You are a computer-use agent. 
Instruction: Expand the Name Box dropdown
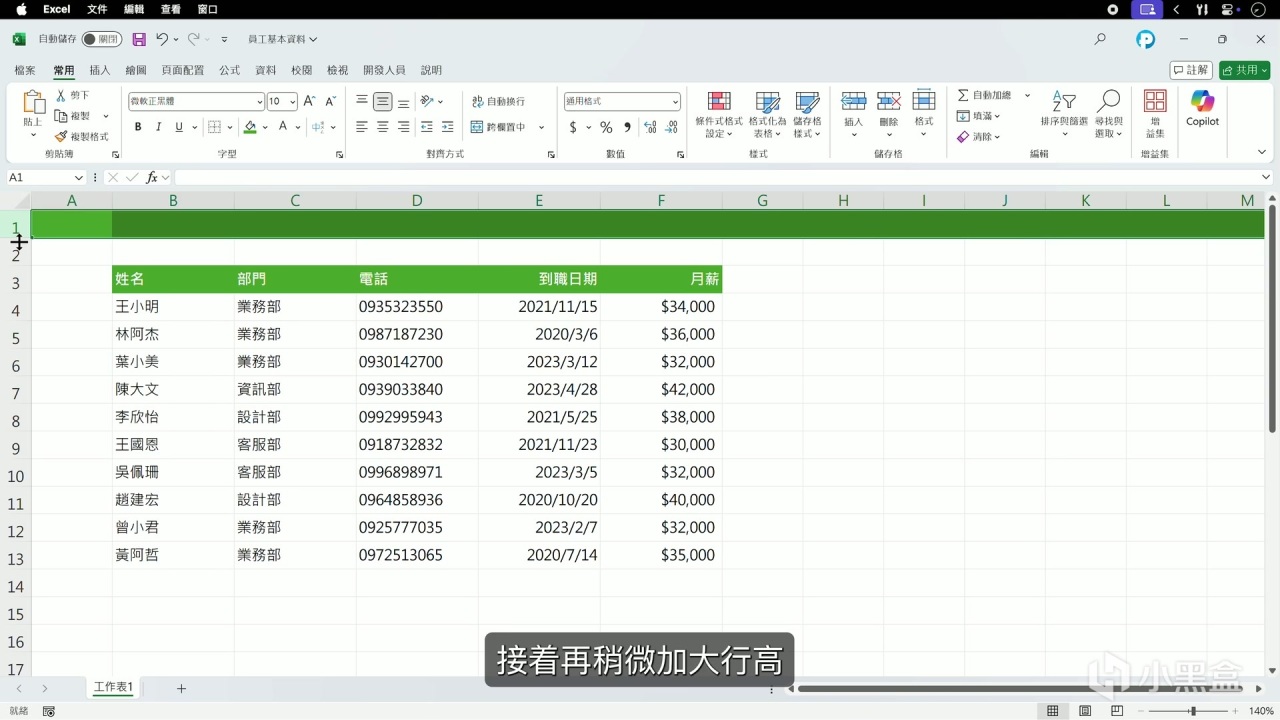pyautogui.click(x=79, y=177)
